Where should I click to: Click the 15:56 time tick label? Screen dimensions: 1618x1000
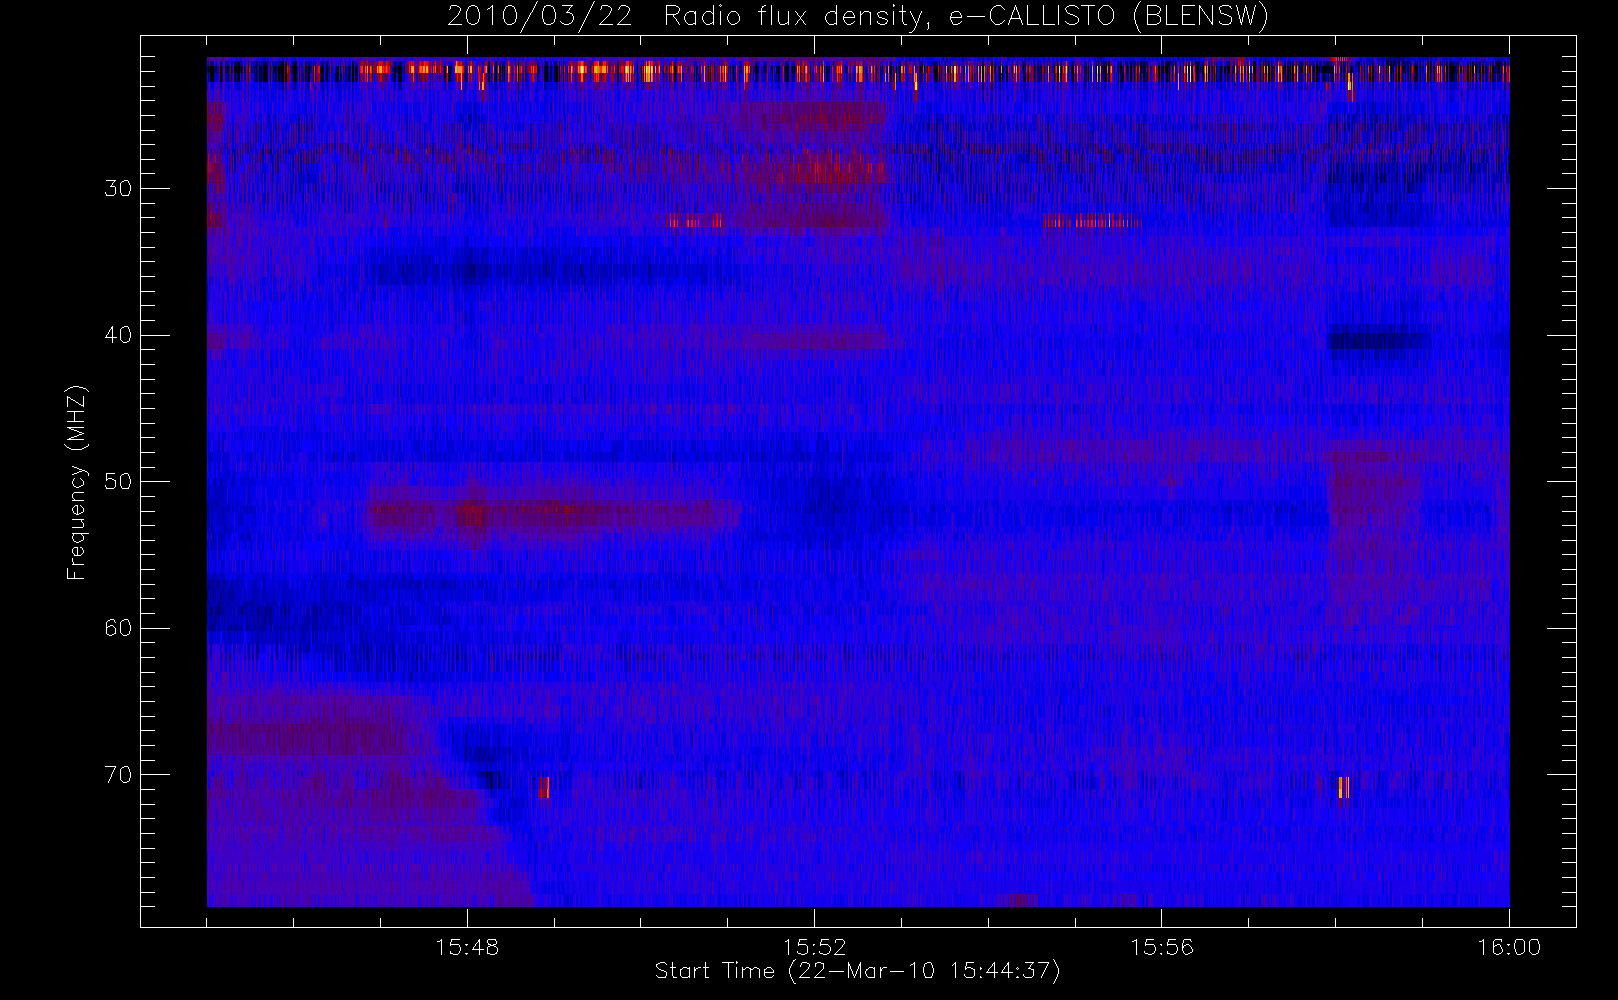coord(1162,947)
